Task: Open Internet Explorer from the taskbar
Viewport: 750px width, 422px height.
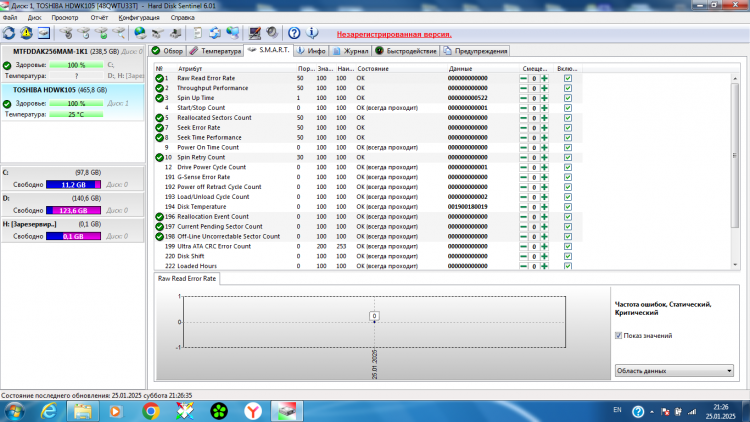Action: [x=49, y=411]
